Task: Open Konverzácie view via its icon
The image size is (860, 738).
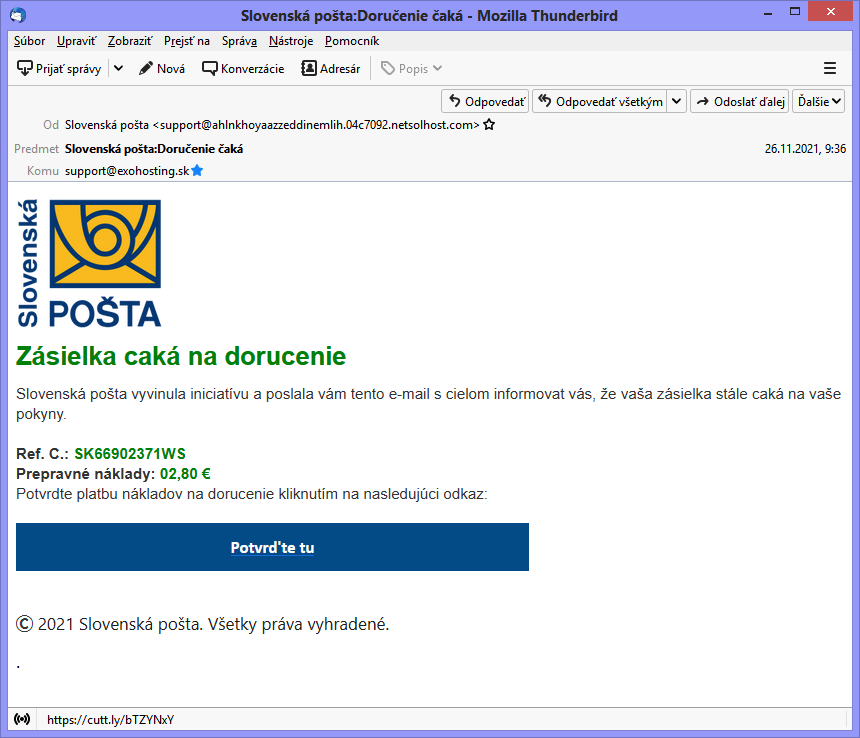Action: (x=209, y=68)
